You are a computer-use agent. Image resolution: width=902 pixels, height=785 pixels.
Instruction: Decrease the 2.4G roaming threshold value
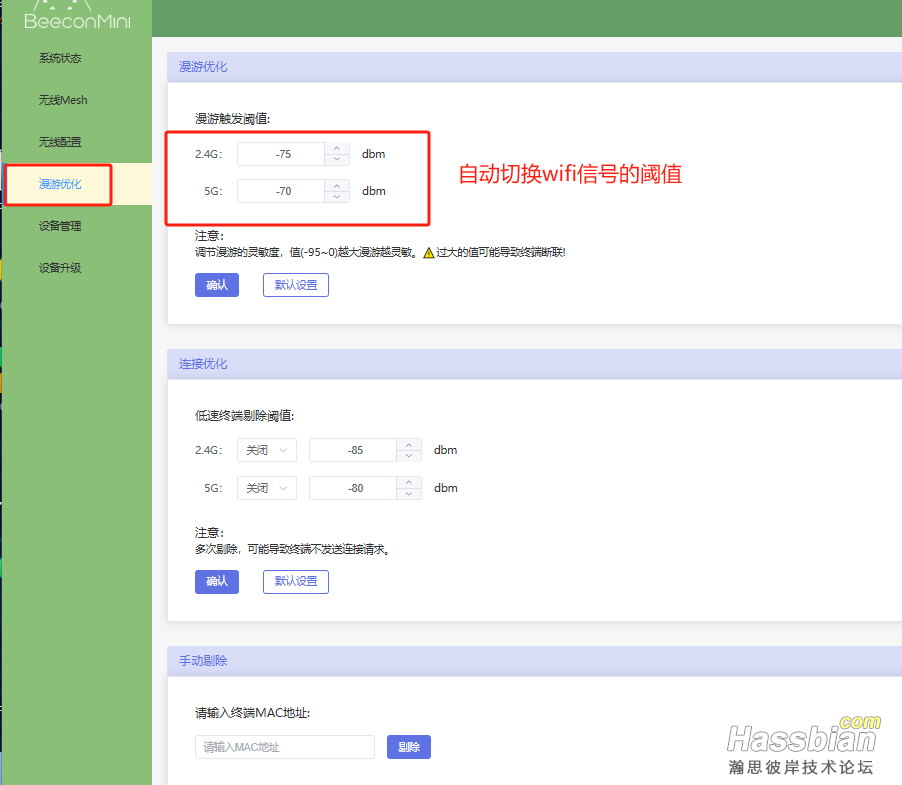pos(337,159)
